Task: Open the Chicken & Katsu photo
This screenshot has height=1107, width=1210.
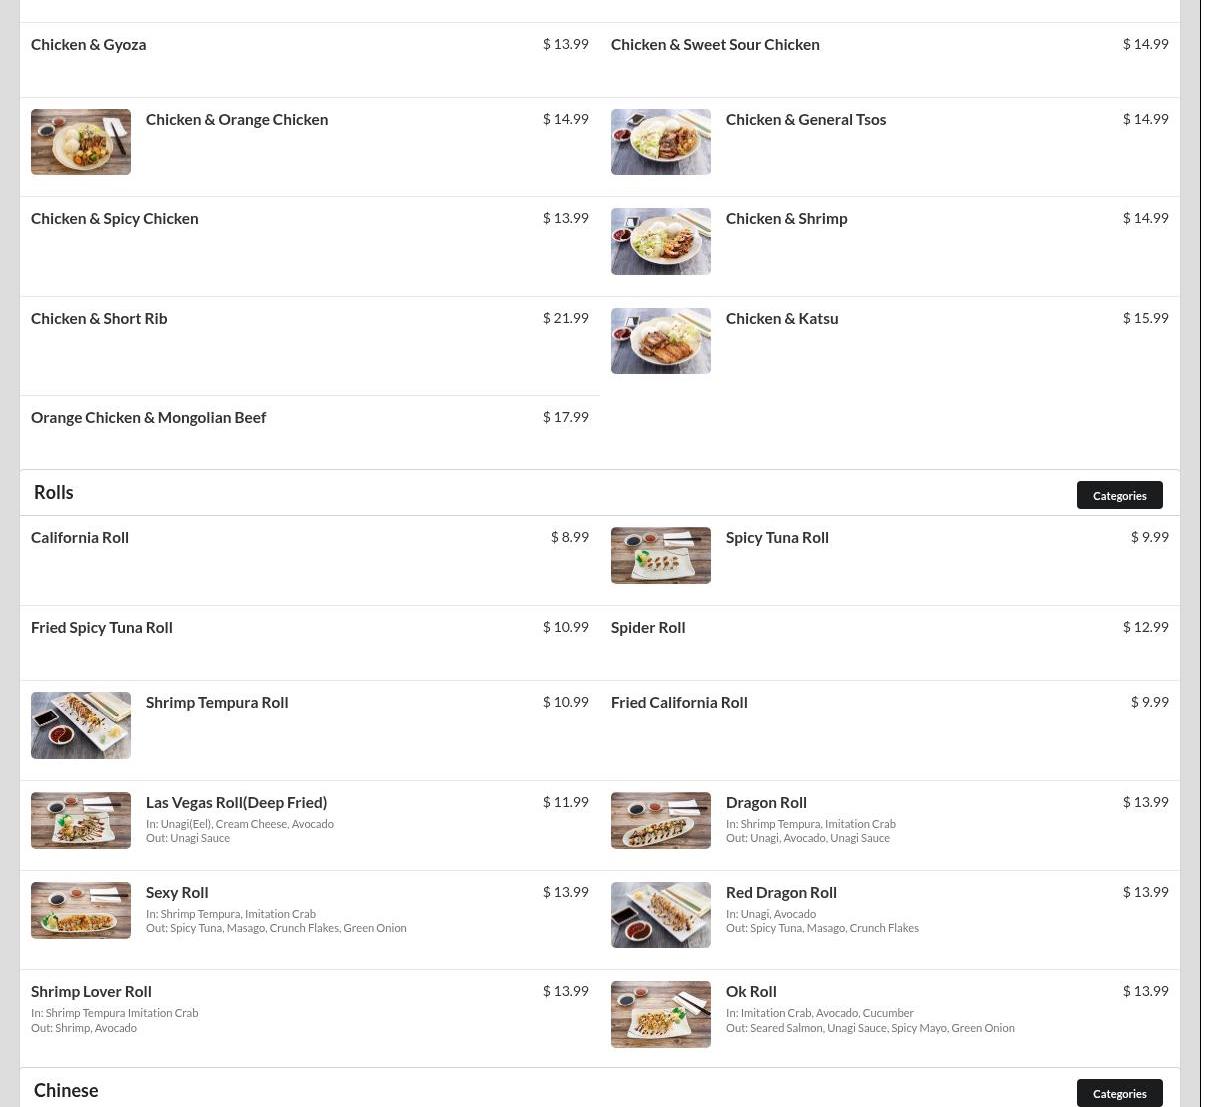Action: pyautogui.click(x=661, y=341)
